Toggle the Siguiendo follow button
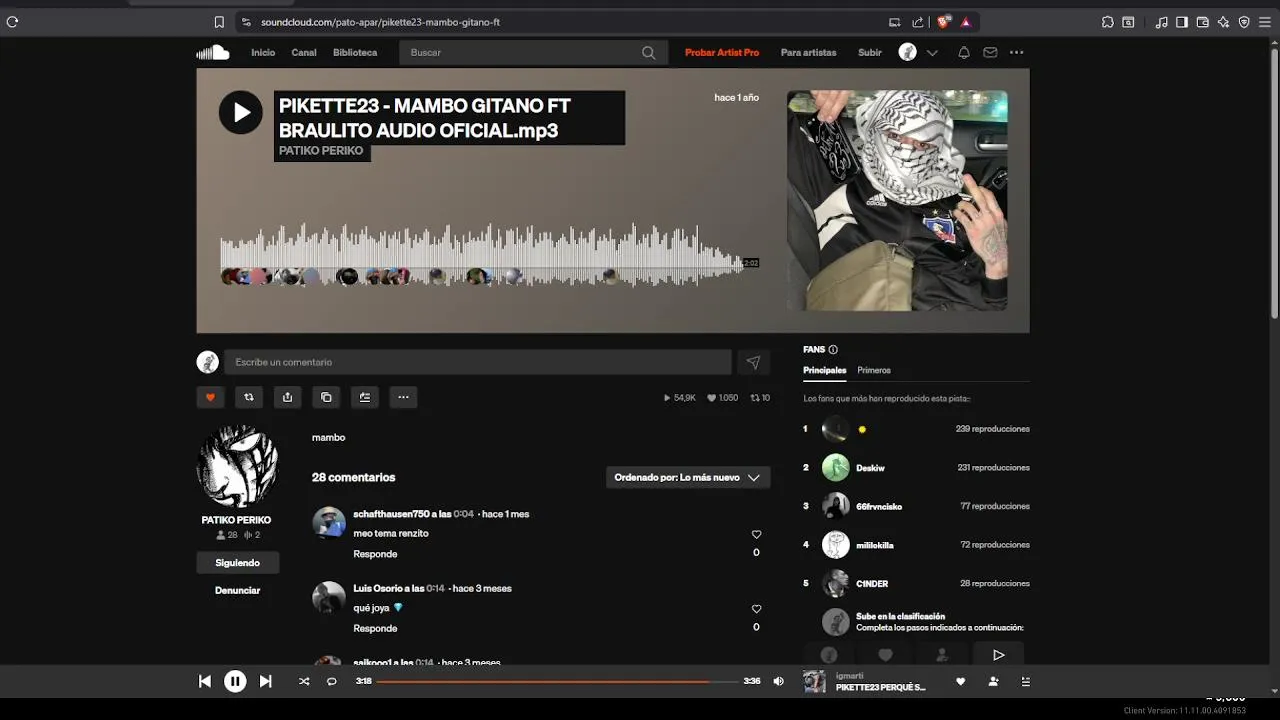The image size is (1280, 720). click(238, 563)
